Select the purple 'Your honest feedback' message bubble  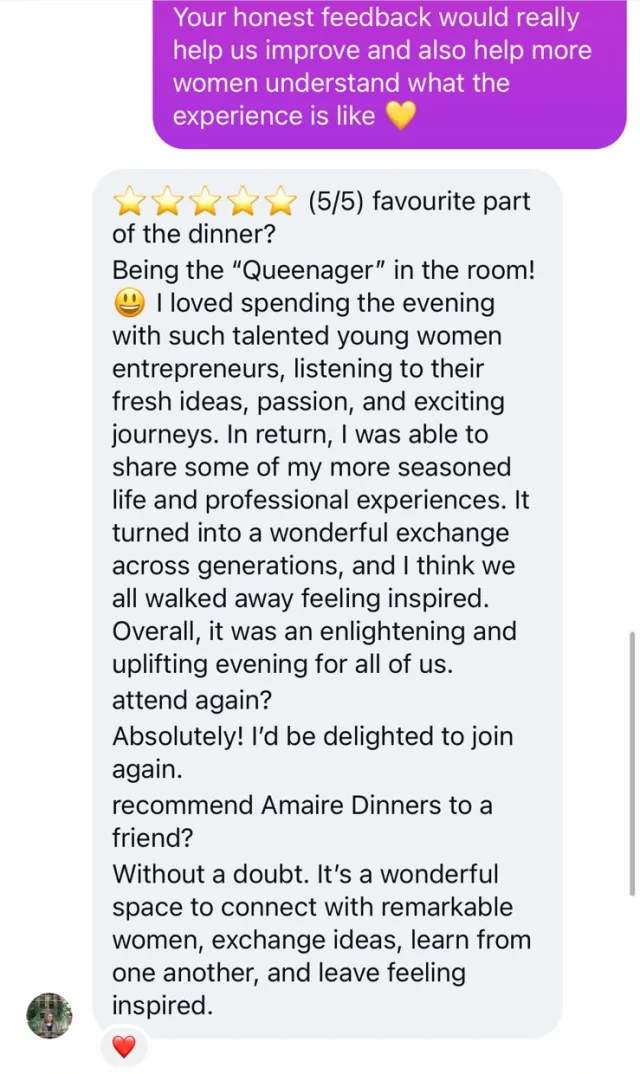[x=389, y=74]
